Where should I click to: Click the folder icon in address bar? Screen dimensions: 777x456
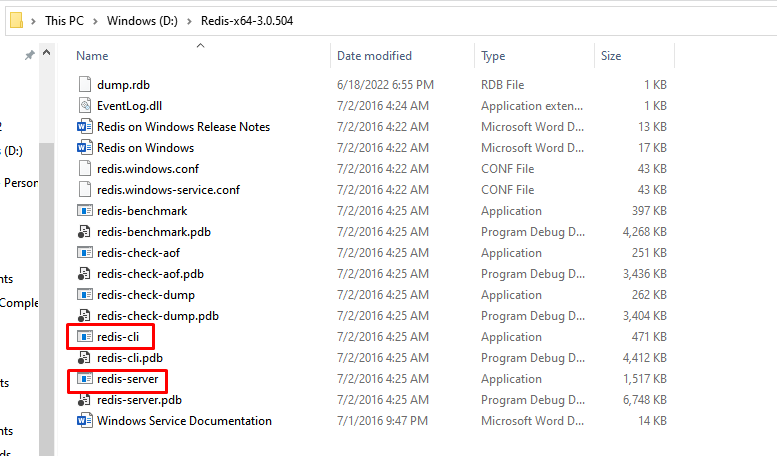[16, 20]
